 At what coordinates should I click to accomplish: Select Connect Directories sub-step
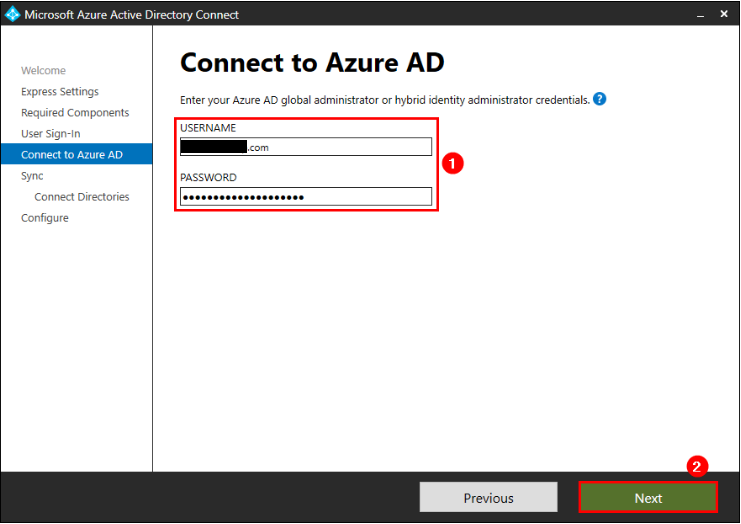[82, 197]
